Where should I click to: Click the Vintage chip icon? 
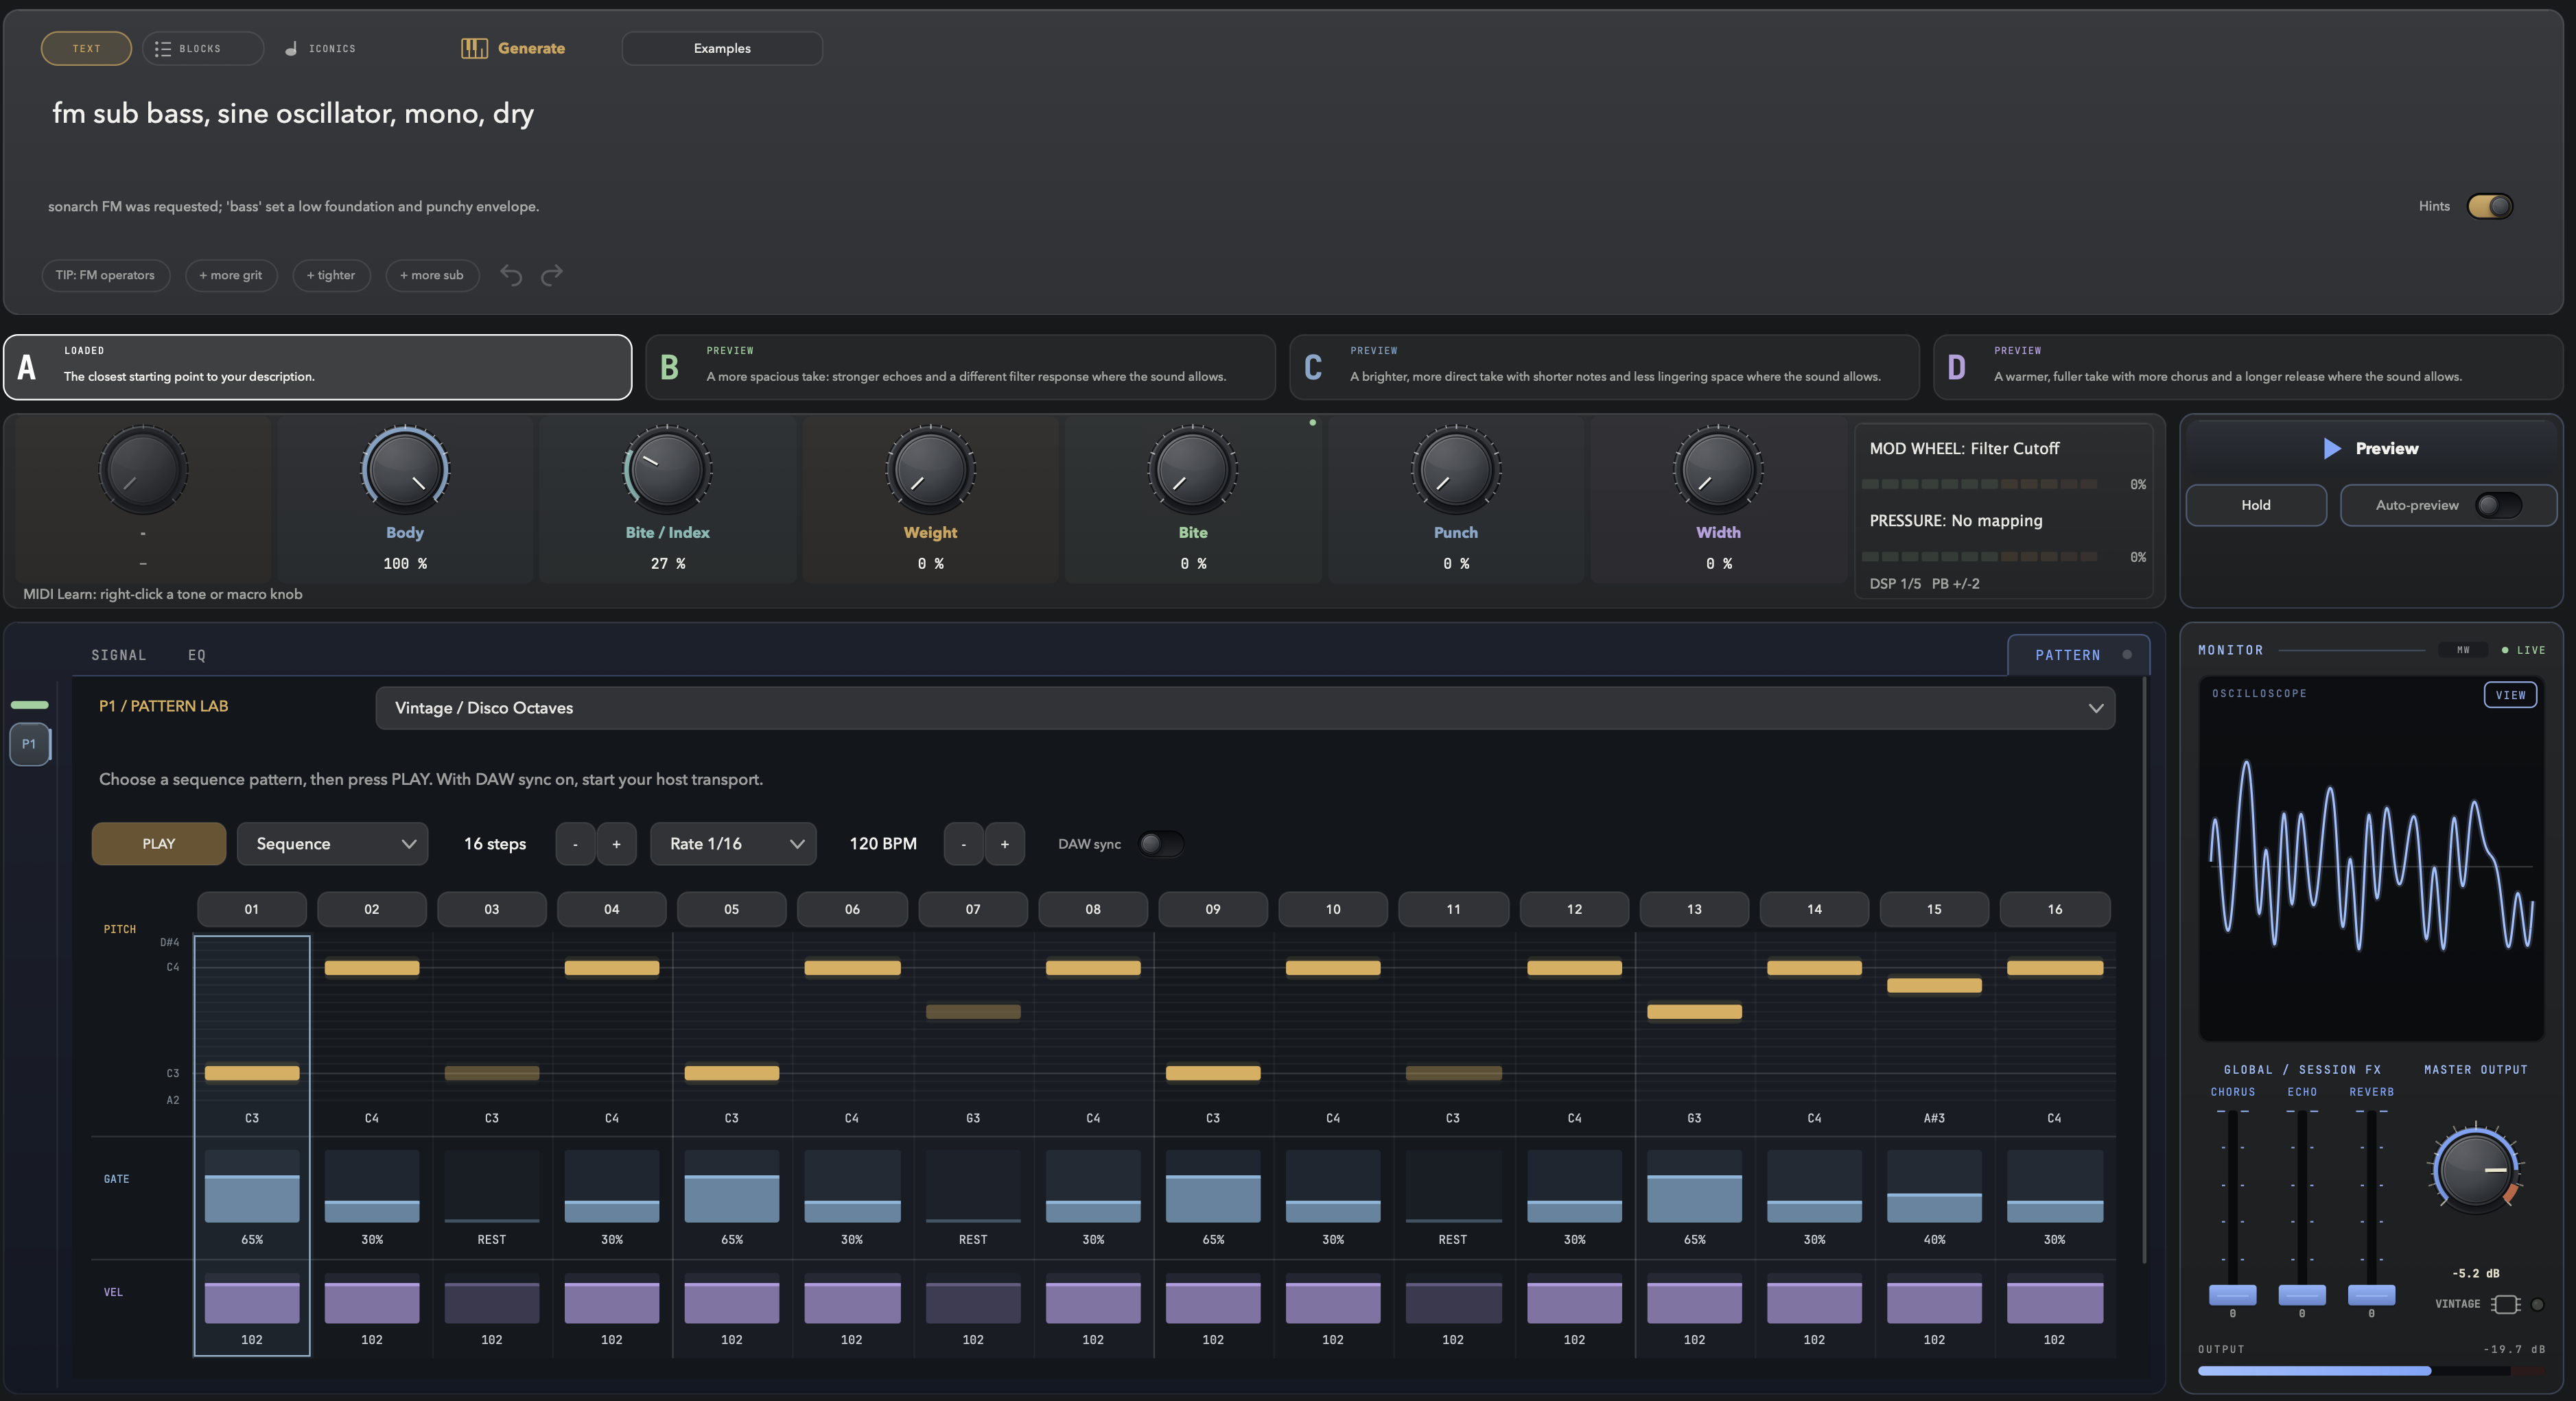(2505, 1304)
